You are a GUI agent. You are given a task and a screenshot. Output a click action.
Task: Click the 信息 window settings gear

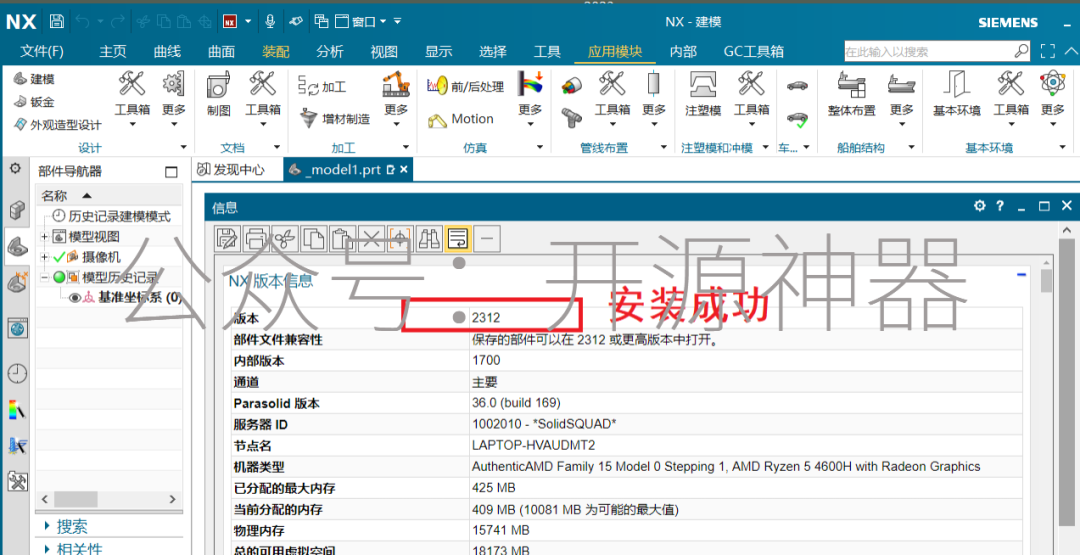(979, 206)
